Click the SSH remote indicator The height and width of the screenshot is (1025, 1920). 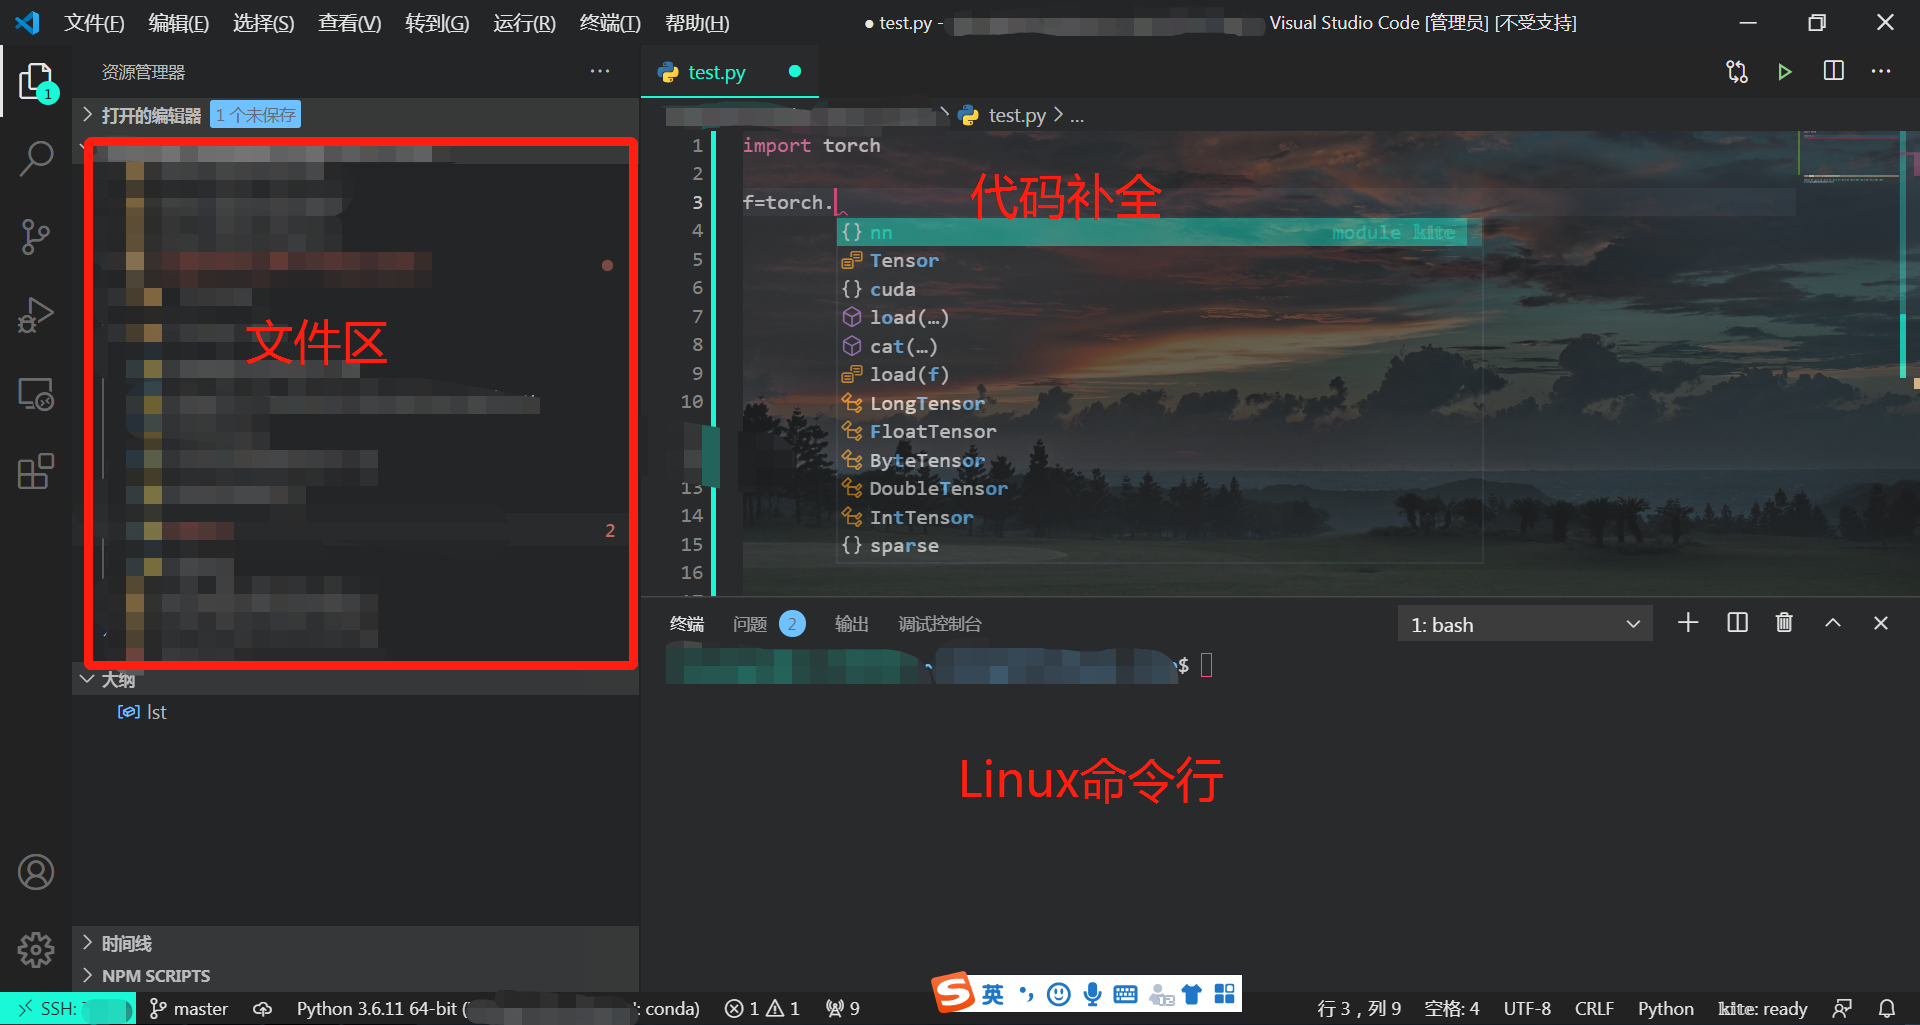[x=68, y=1009]
